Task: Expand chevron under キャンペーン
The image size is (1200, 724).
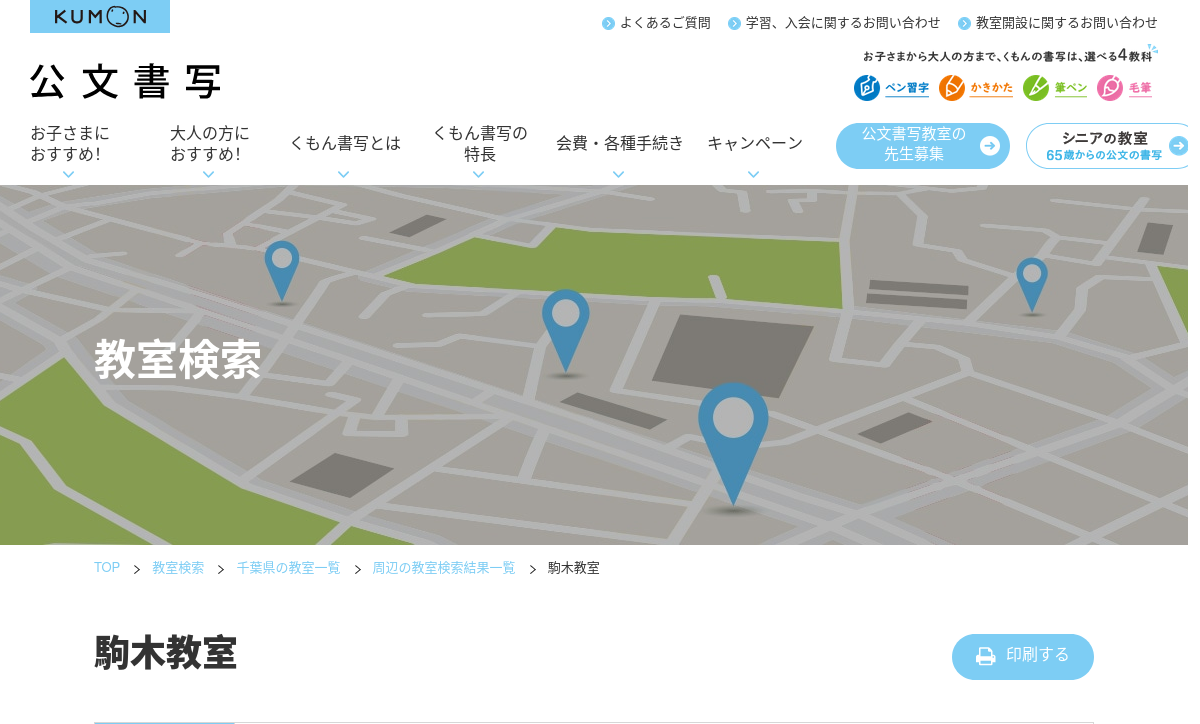Action: (x=753, y=175)
